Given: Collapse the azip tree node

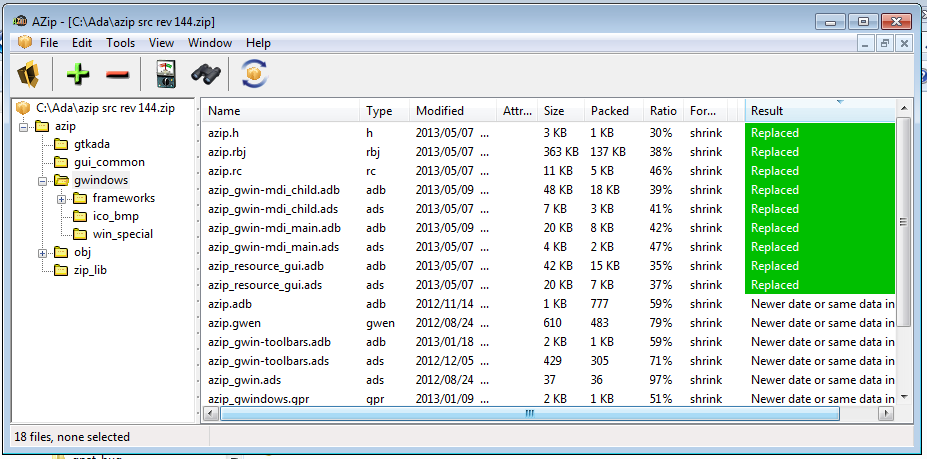Looking at the screenshot, I should [24, 127].
